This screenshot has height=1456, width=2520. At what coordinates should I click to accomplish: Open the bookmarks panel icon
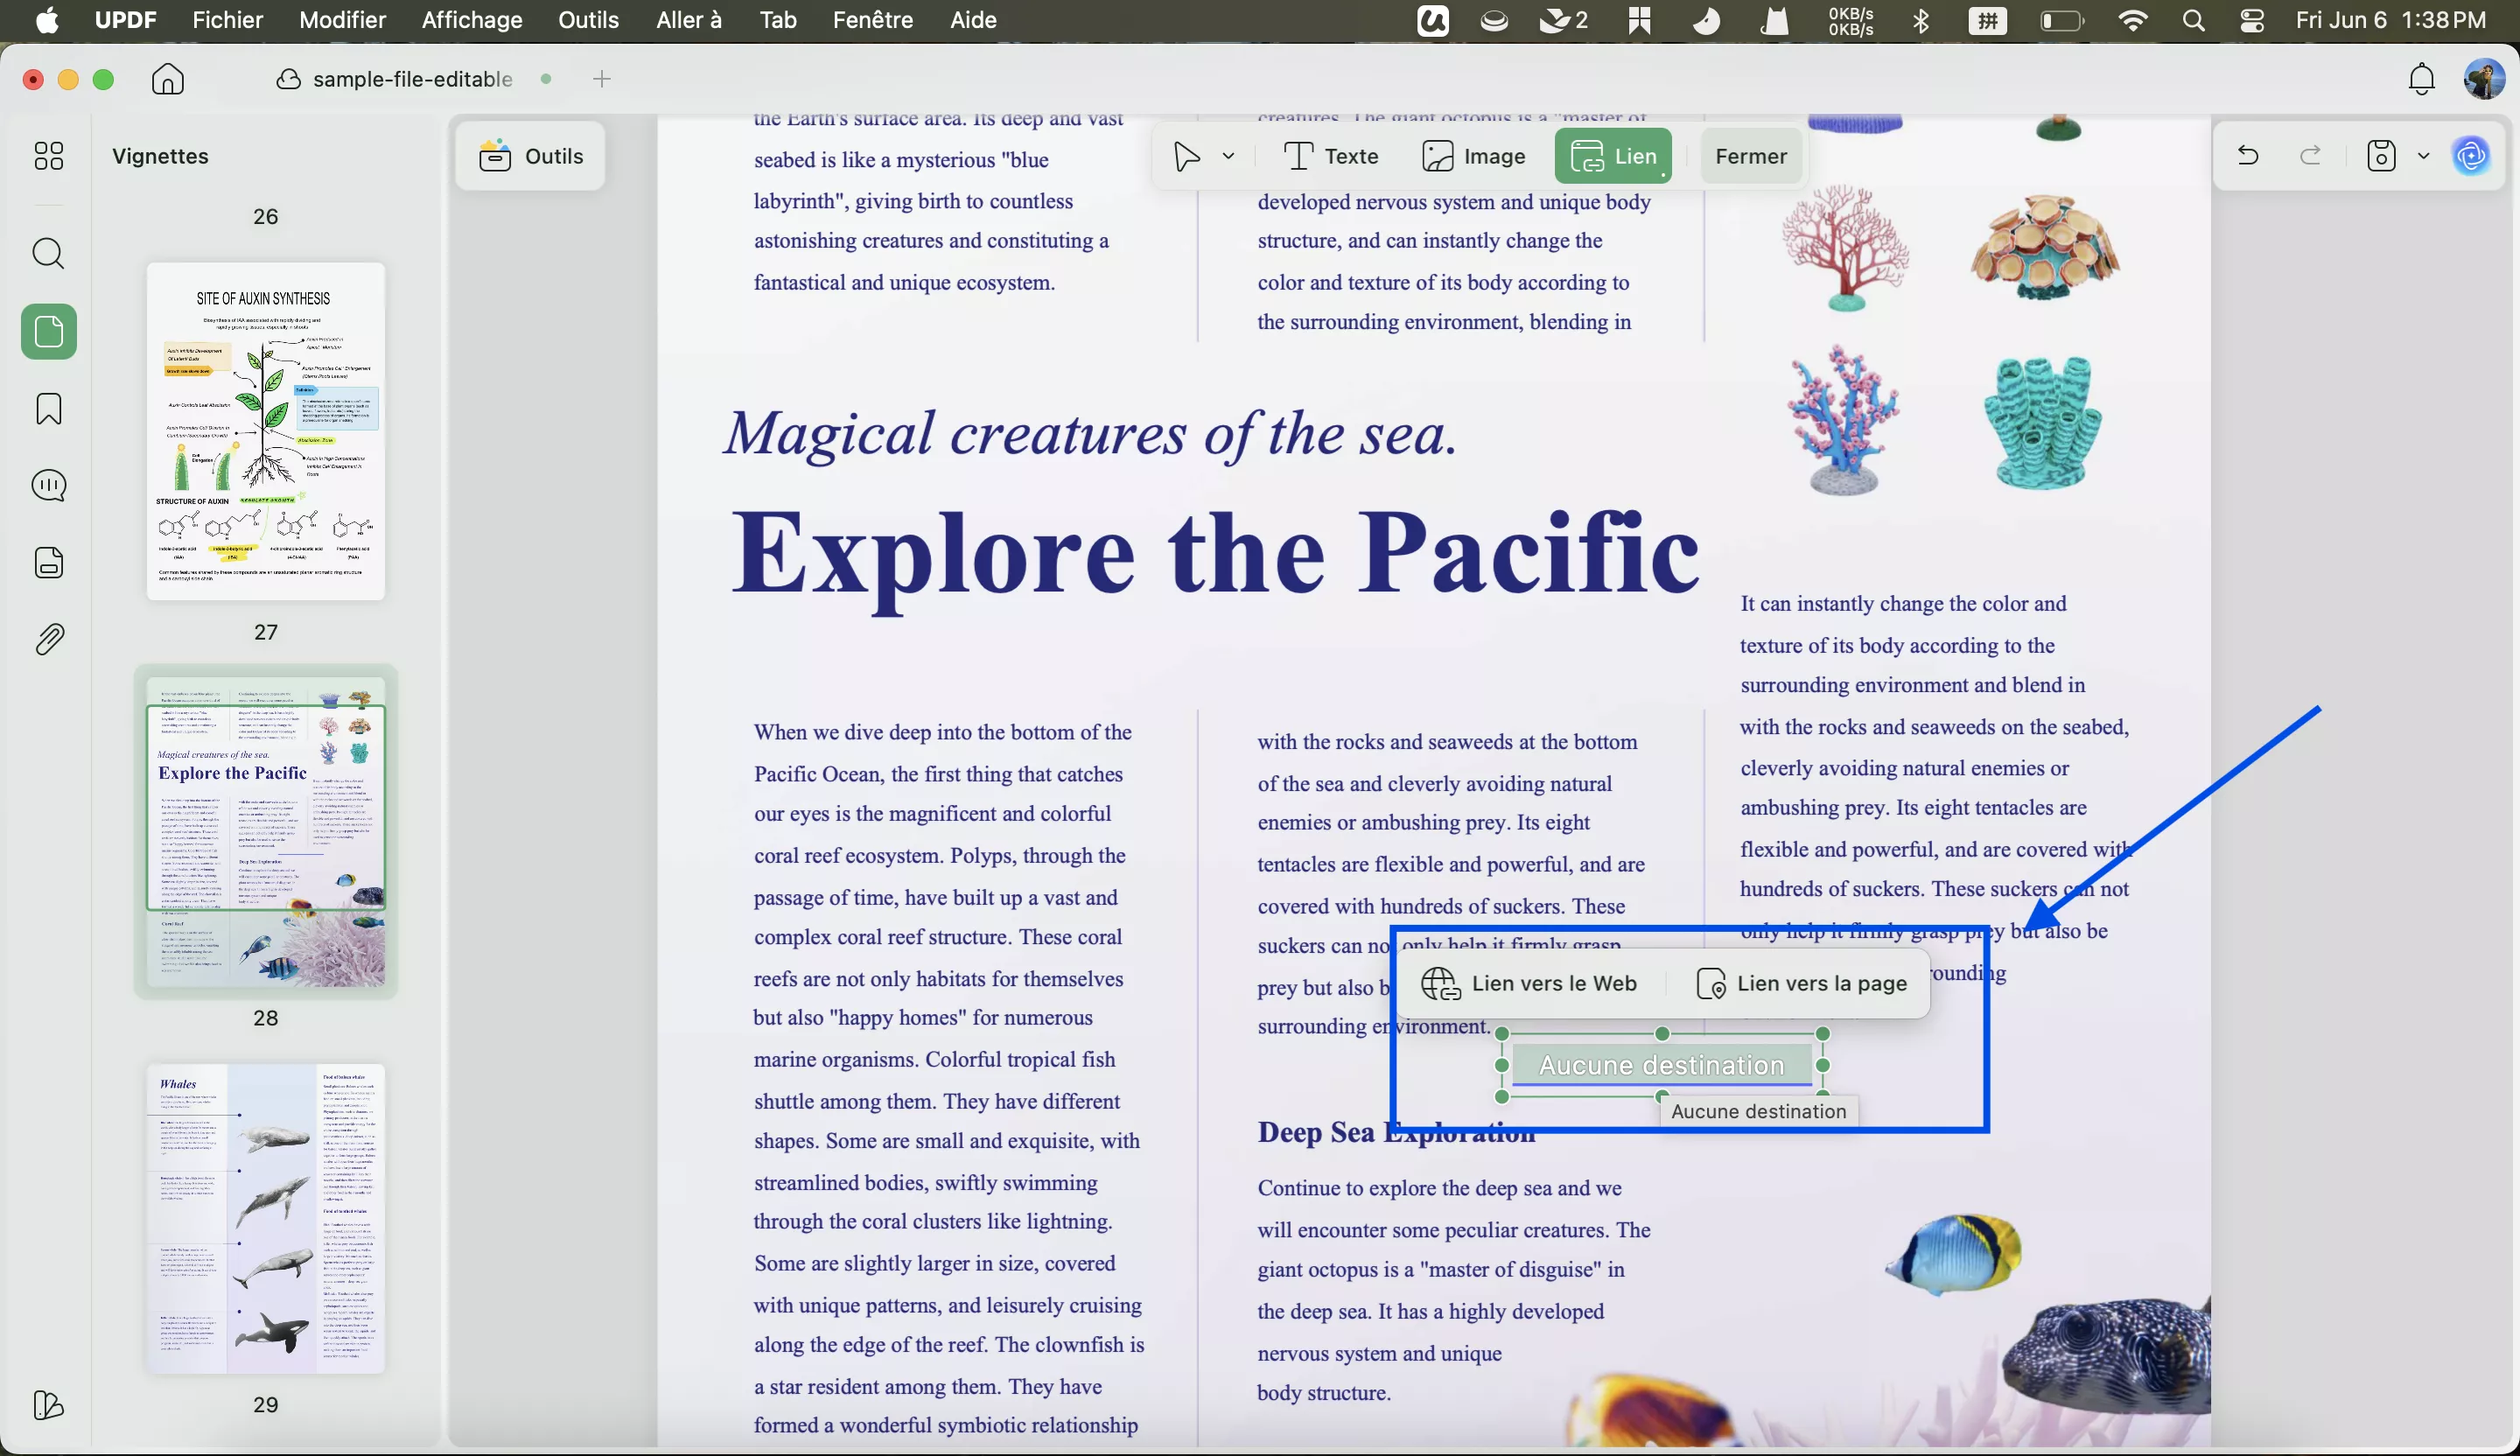click(x=48, y=409)
